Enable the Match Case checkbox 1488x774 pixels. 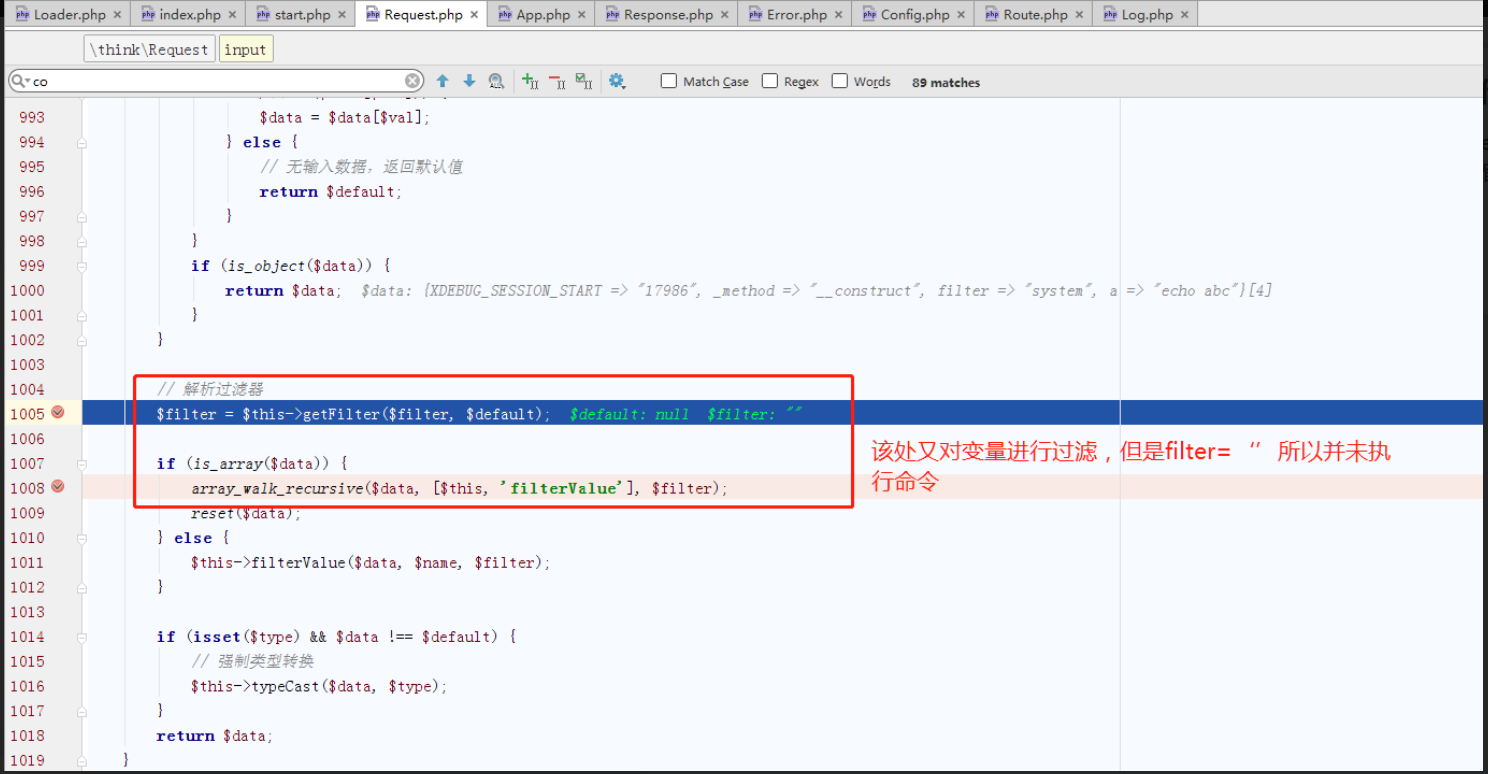(x=669, y=81)
